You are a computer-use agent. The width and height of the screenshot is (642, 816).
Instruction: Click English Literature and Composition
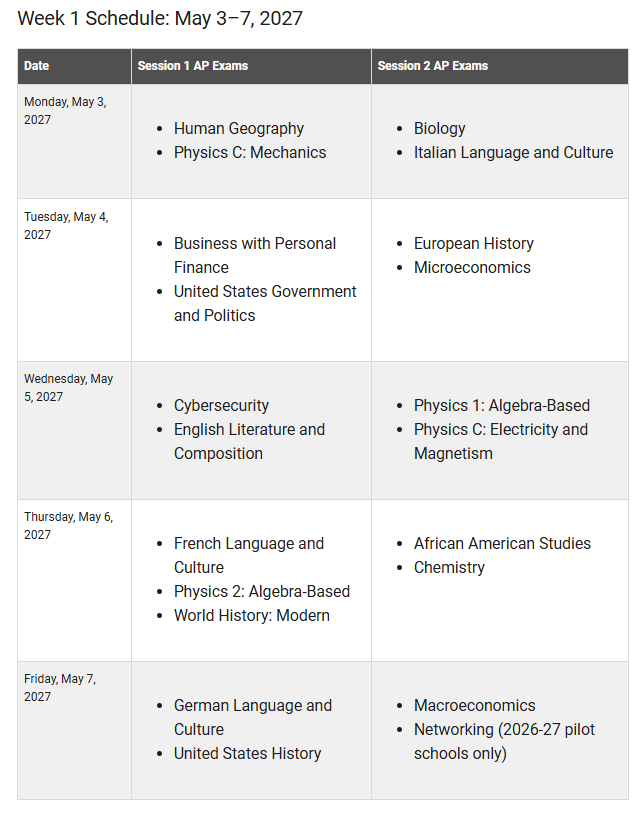pyautogui.click(x=249, y=441)
